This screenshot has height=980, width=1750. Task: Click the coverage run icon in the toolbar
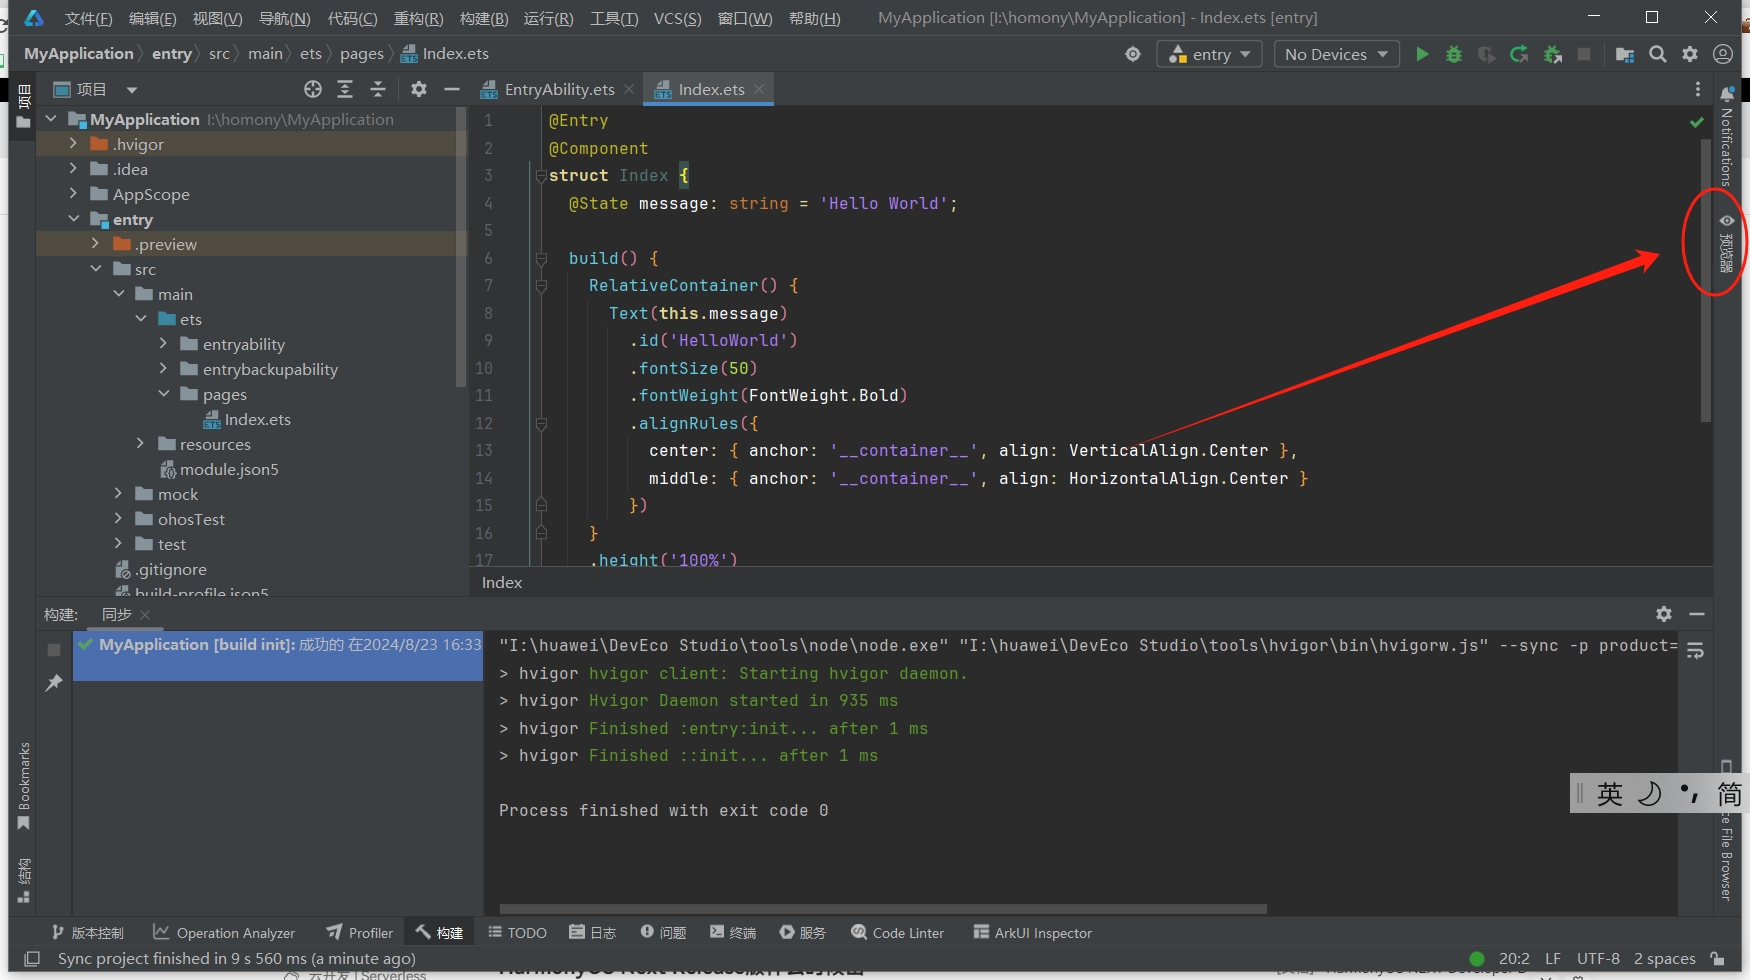pos(1487,54)
